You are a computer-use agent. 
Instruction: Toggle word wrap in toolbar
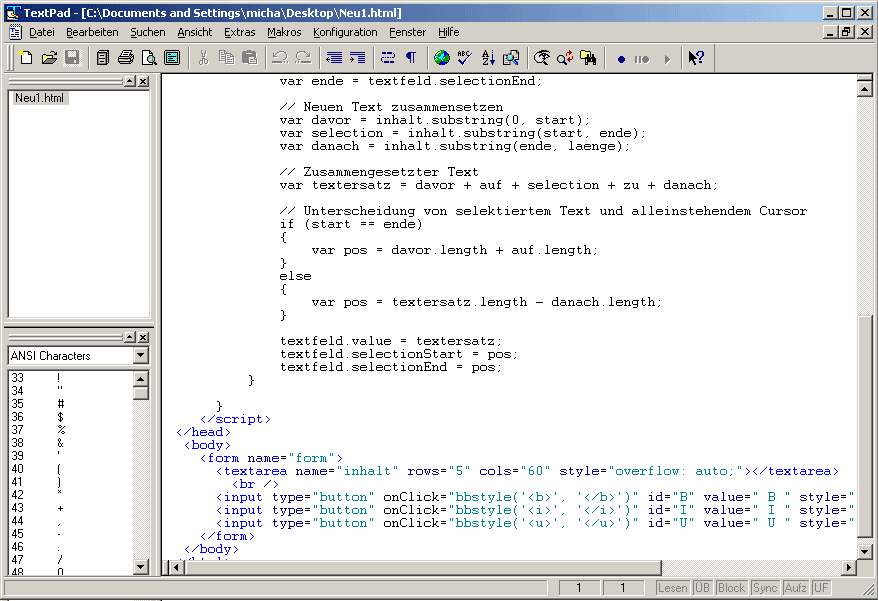point(388,58)
